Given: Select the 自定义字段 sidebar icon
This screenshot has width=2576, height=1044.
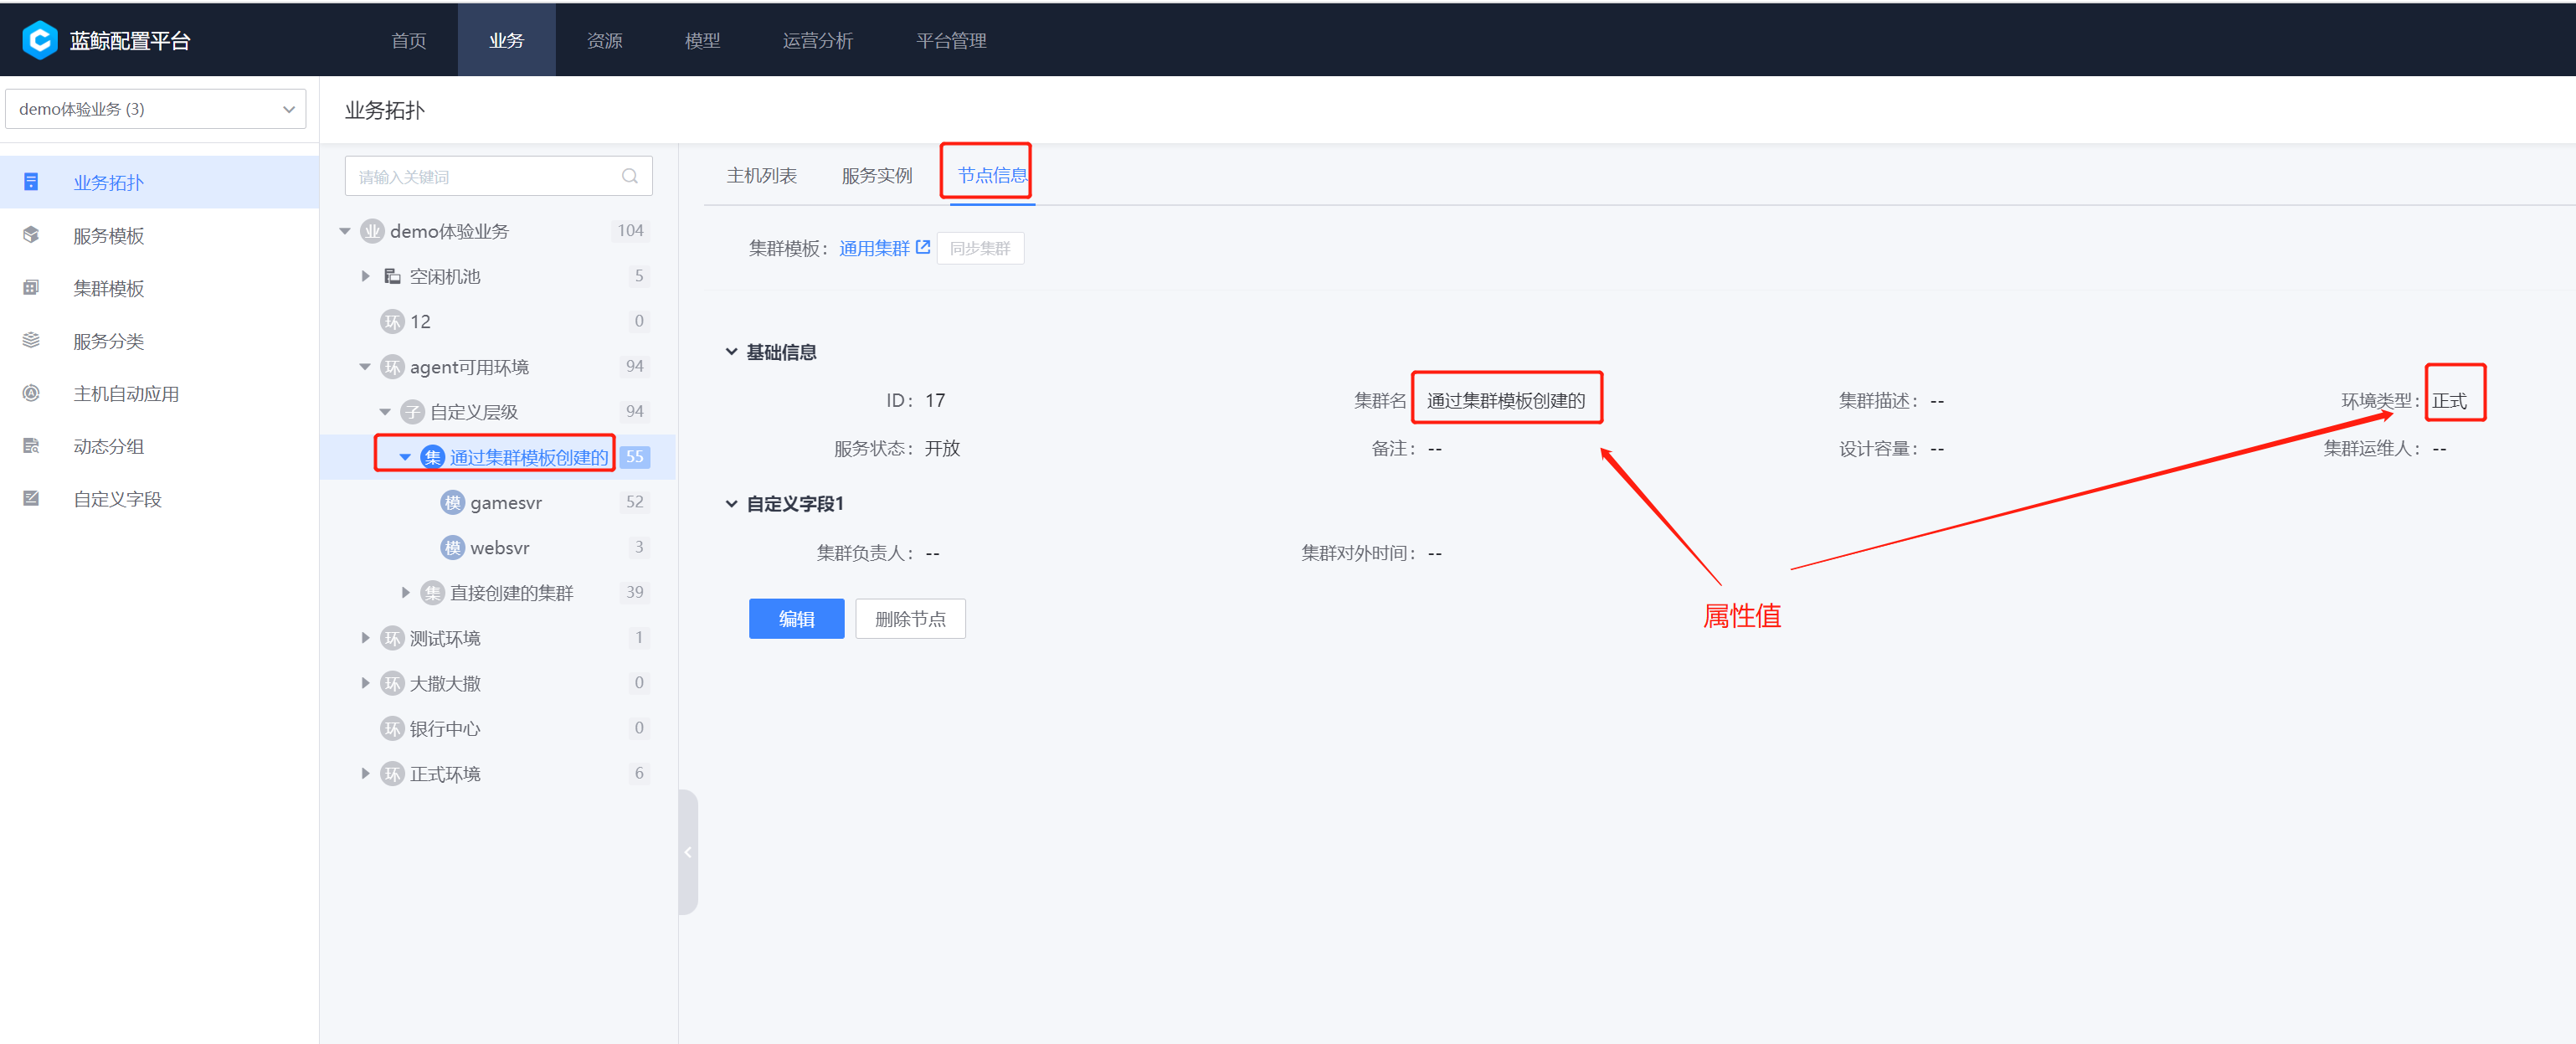Looking at the screenshot, I should click(31, 498).
